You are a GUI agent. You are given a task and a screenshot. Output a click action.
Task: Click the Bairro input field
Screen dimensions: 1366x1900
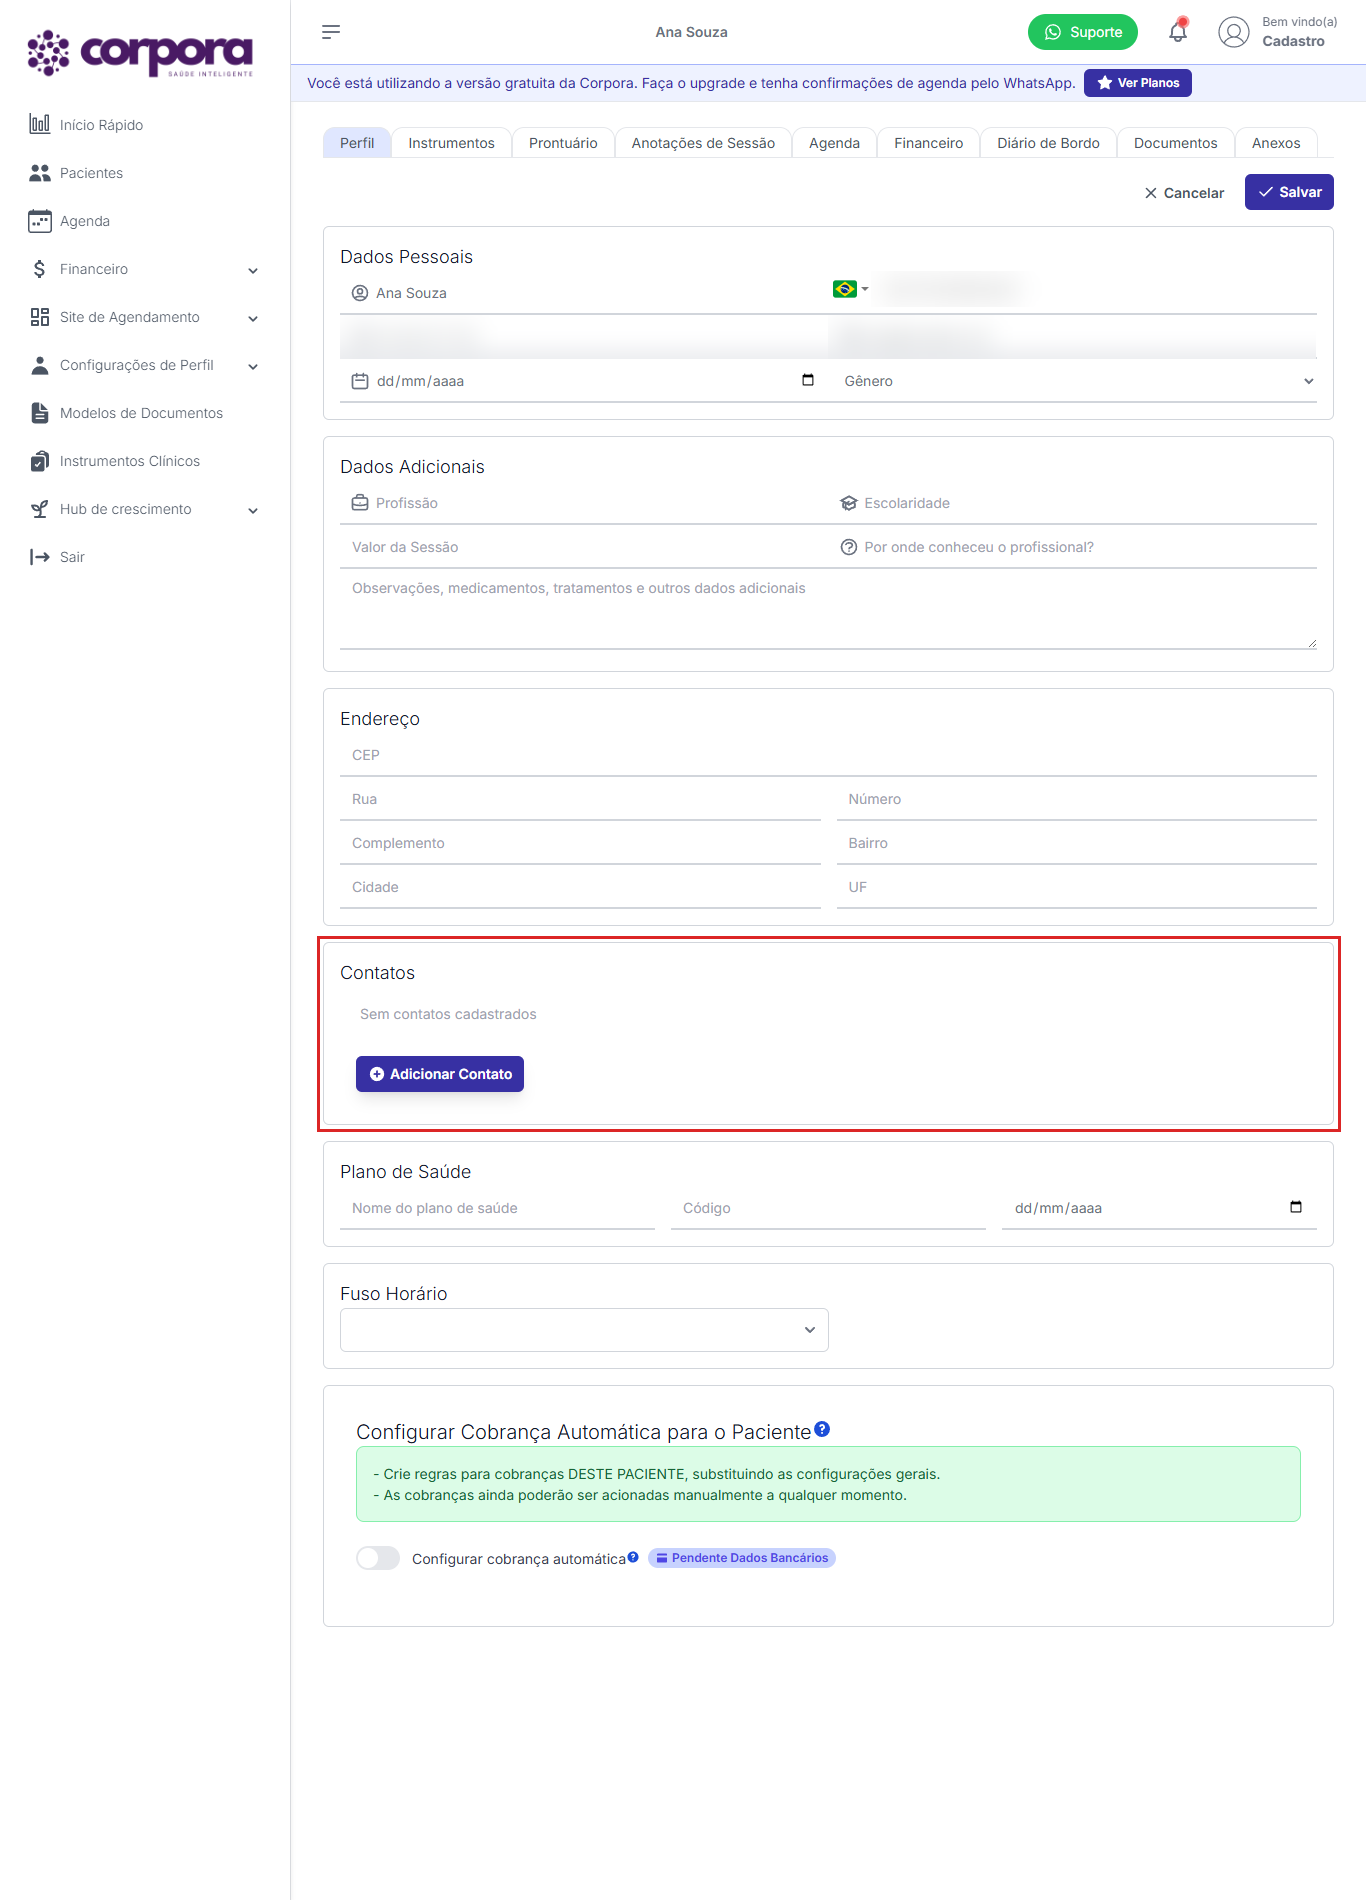(x=1077, y=843)
